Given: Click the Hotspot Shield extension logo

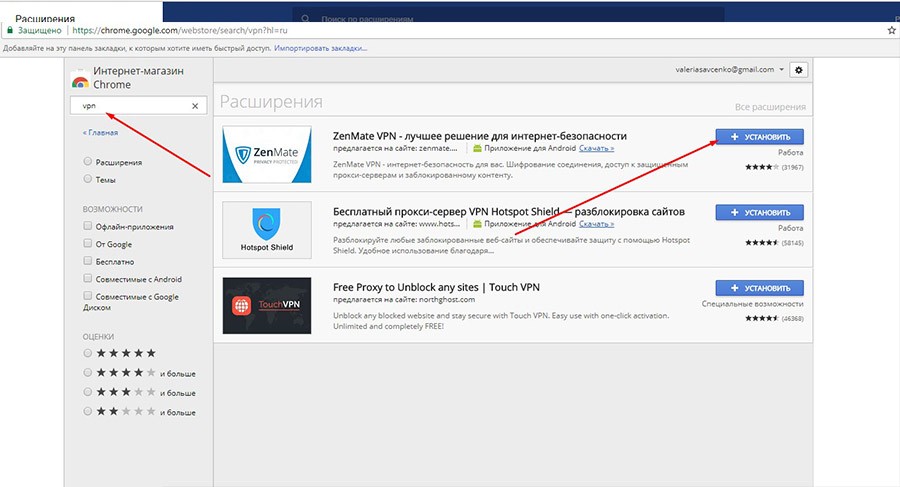Looking at the screenshot, I should coord(267,230).
